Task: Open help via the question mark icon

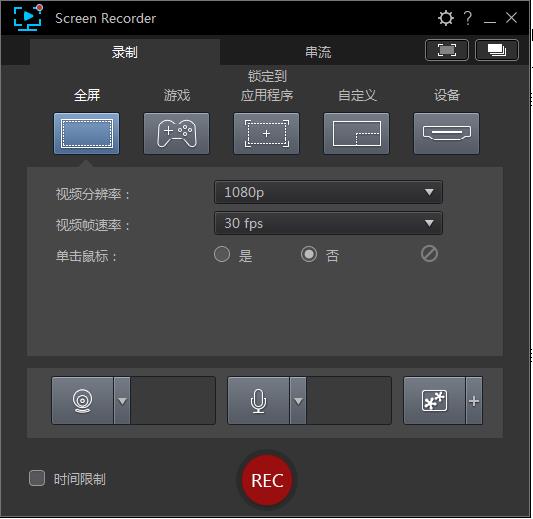Action: [x=468, y=18]
